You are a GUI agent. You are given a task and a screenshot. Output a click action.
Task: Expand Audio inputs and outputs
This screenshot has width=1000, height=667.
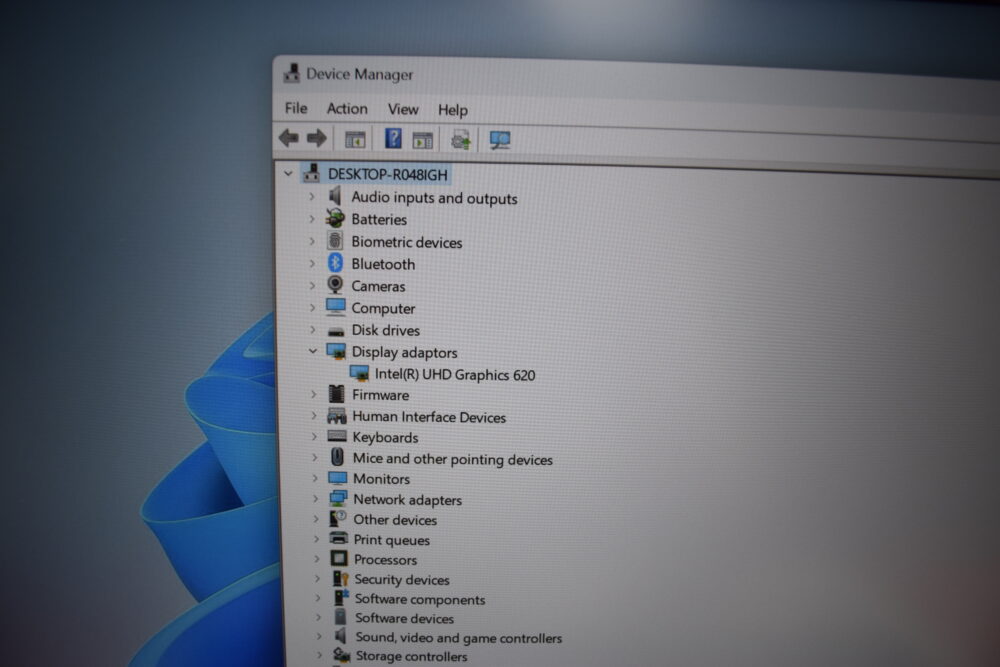312,196
